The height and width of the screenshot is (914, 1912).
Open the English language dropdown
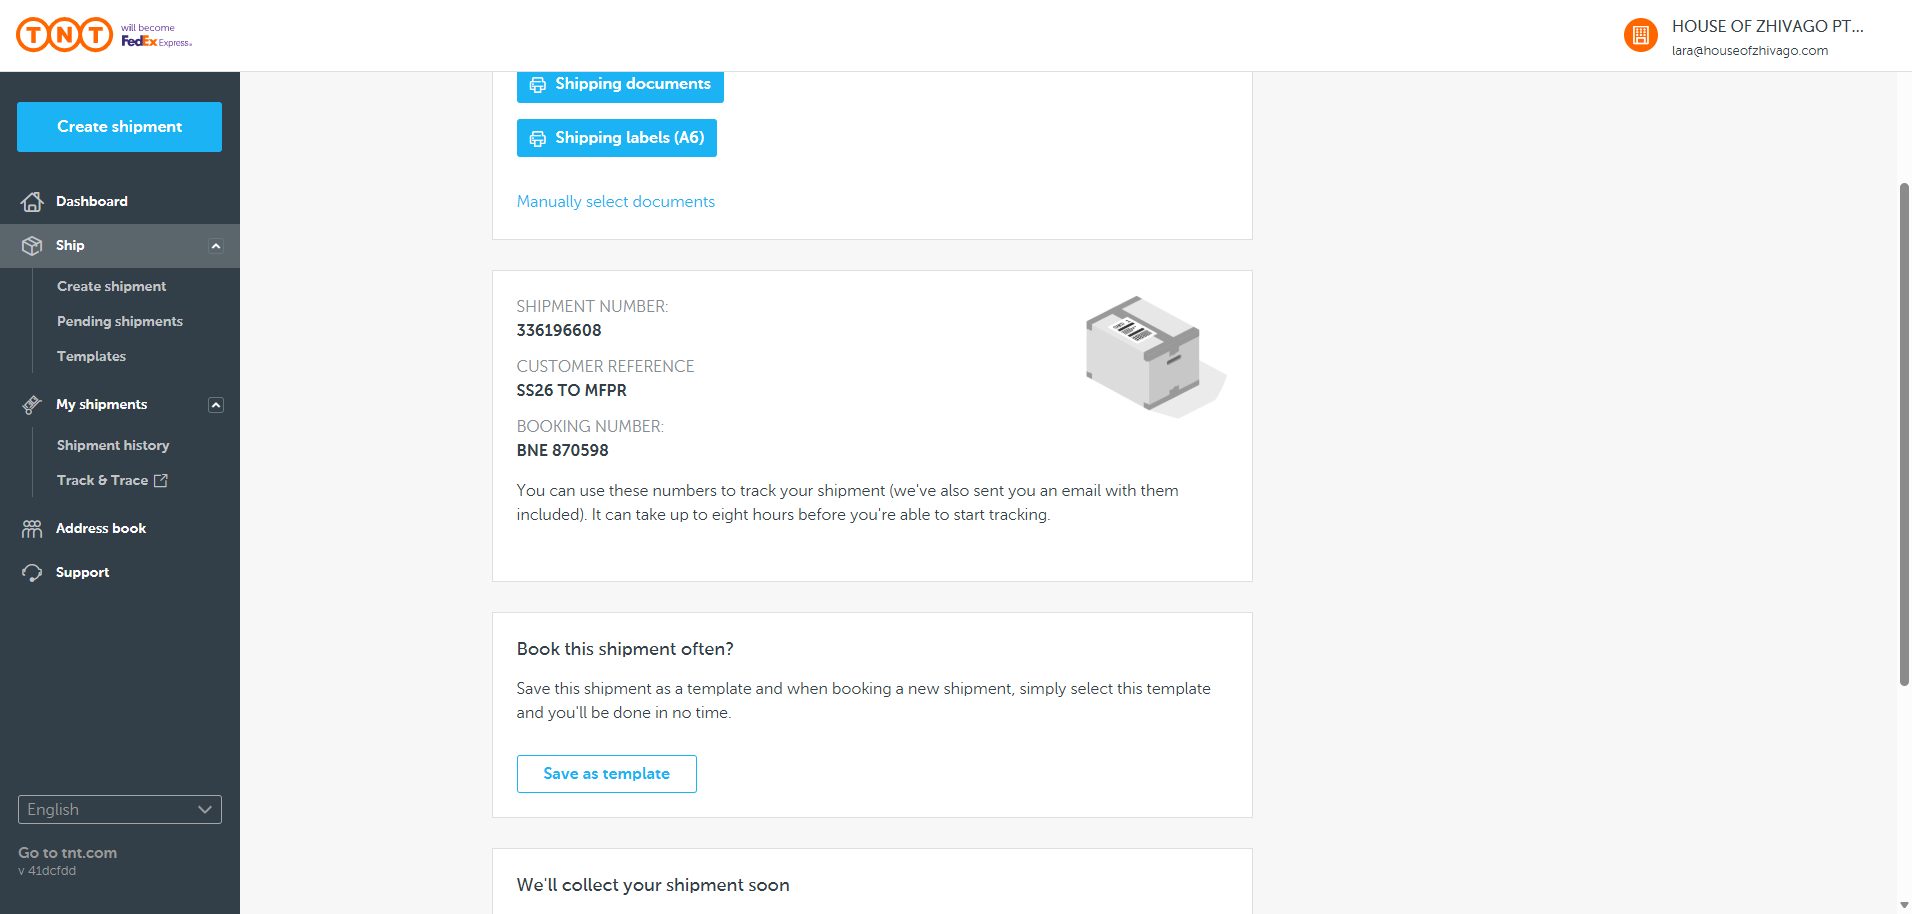tap(120, 810)
